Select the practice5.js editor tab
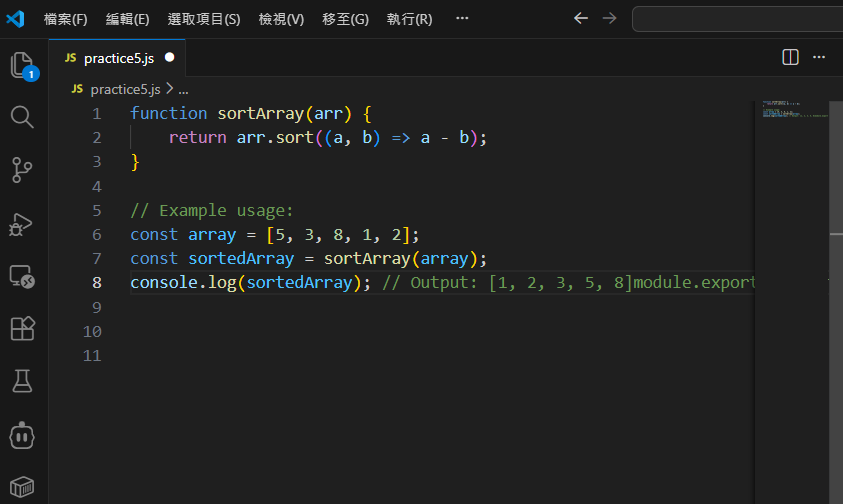843x504 pixels. [x=118, y=58]
